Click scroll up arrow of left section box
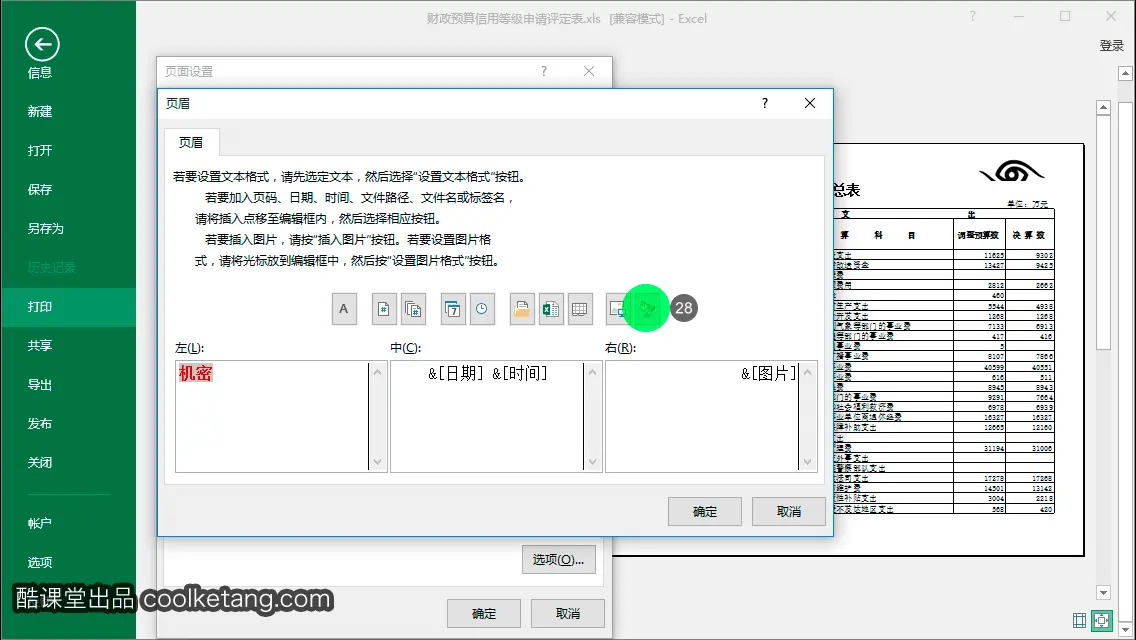The image size is (1136, 640). click(377, 372)
